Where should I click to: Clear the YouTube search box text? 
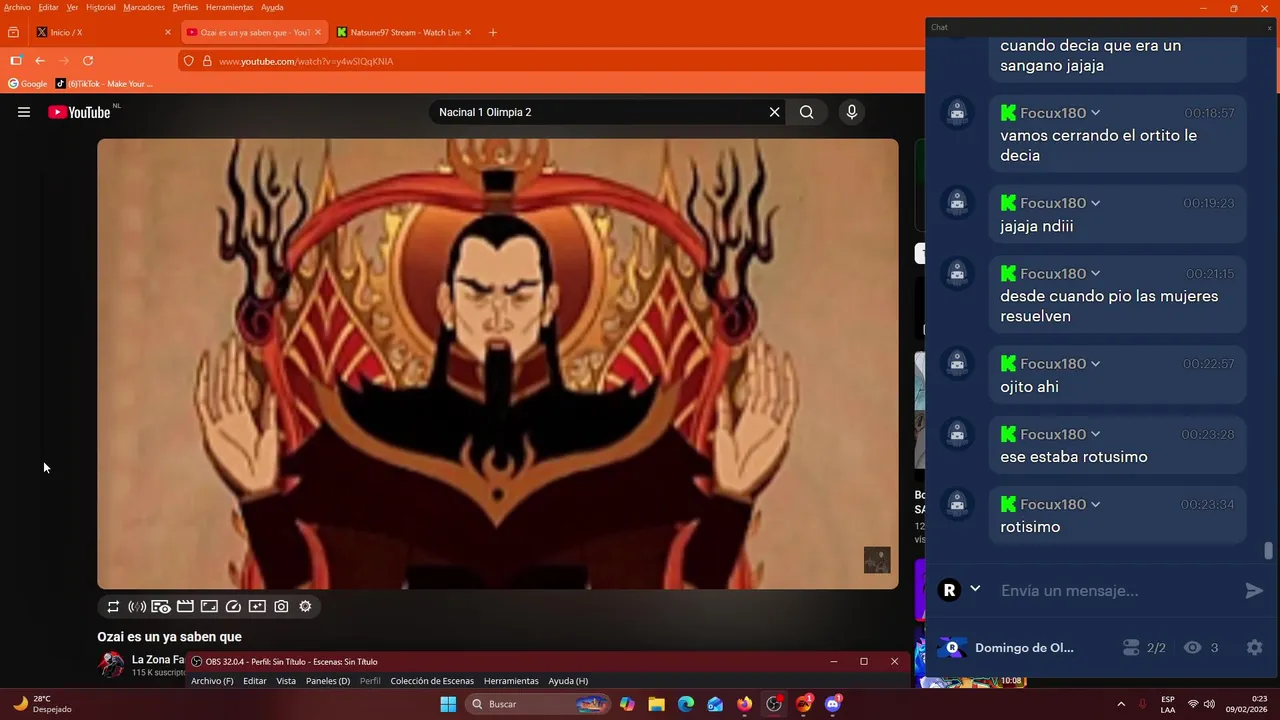pyautogui.click(x=774, y=112)
